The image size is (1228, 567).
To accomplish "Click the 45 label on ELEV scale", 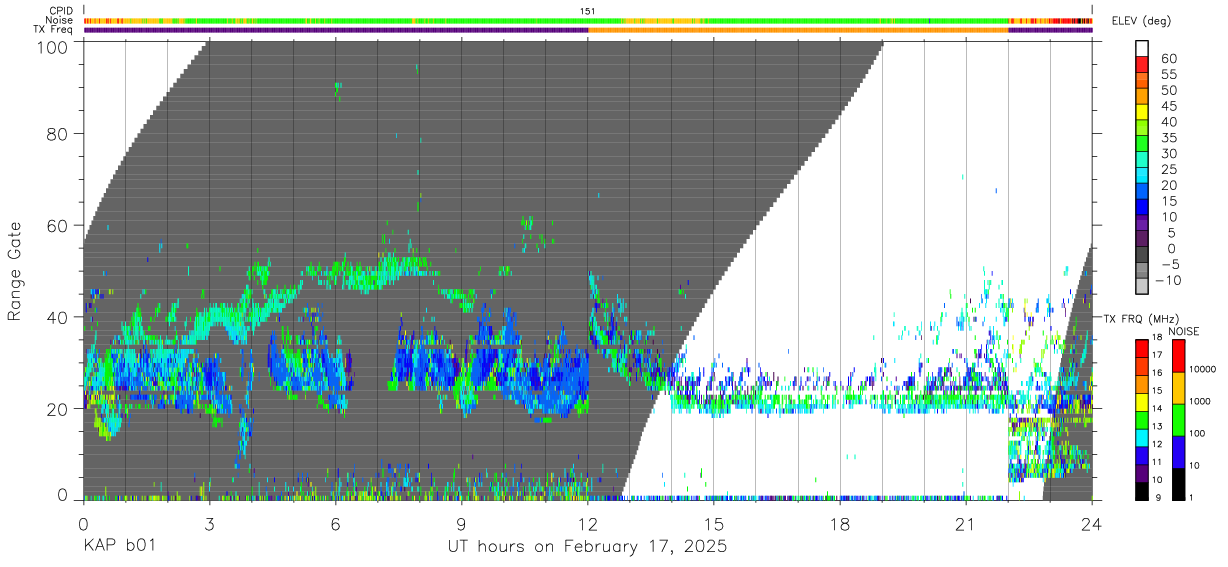I will tap(1169, 106).
